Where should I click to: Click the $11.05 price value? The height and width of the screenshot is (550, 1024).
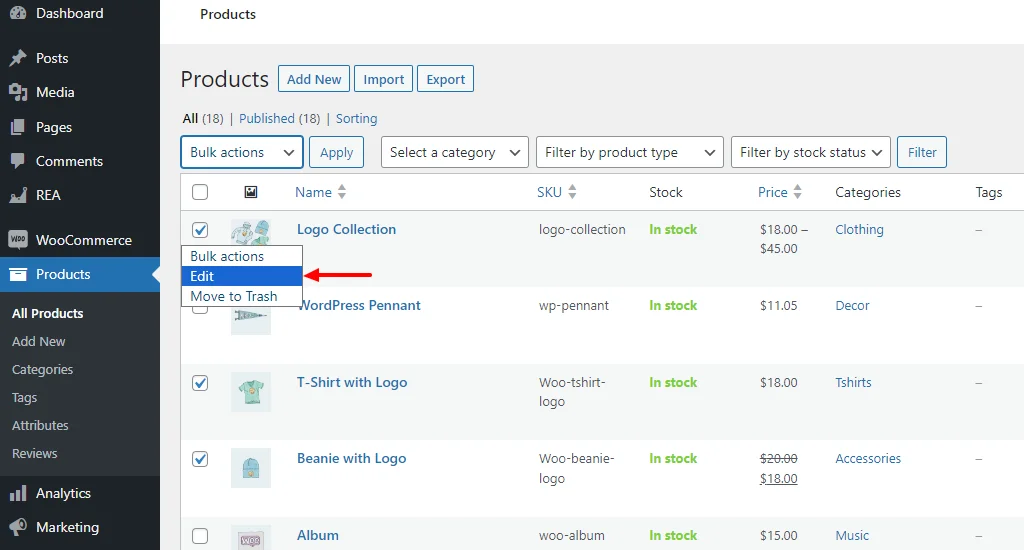pyautogui.click(x=778, y=305)
